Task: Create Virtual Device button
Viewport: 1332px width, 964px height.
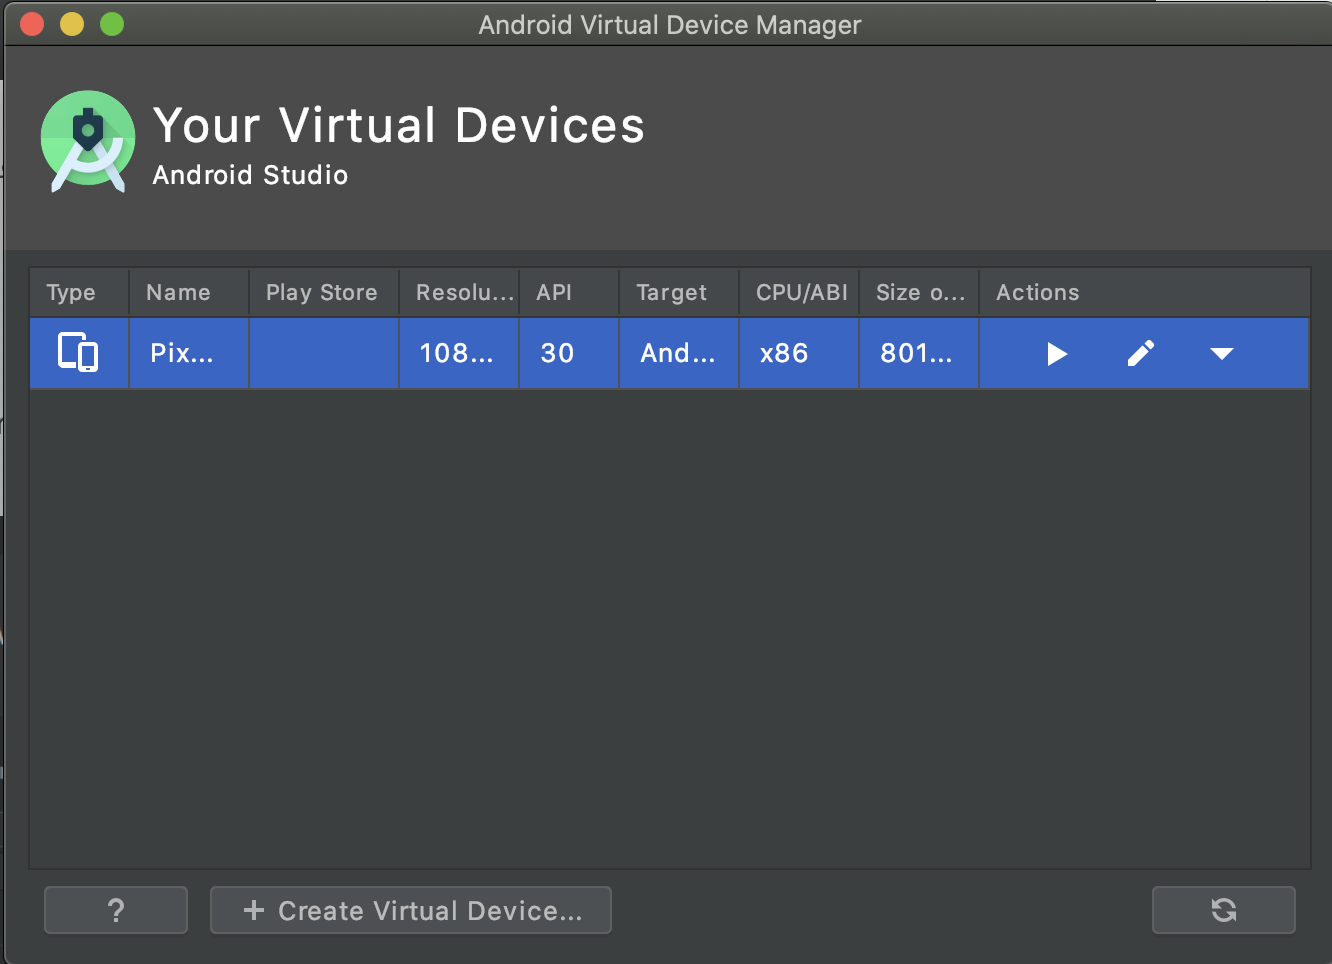Action: [x=411, y=910]
